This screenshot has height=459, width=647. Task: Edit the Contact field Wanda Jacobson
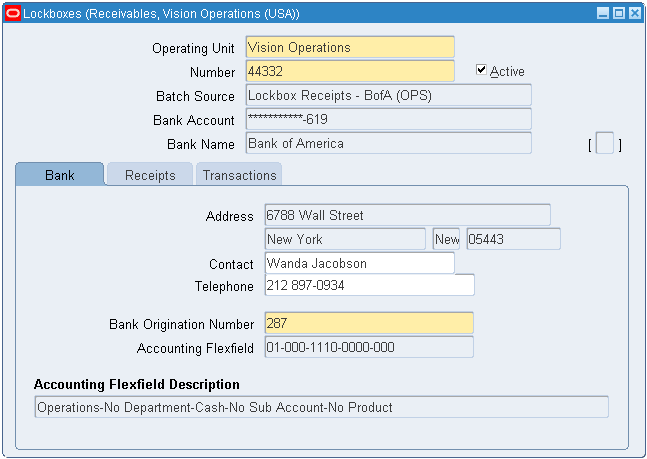(x=358, y=264)
